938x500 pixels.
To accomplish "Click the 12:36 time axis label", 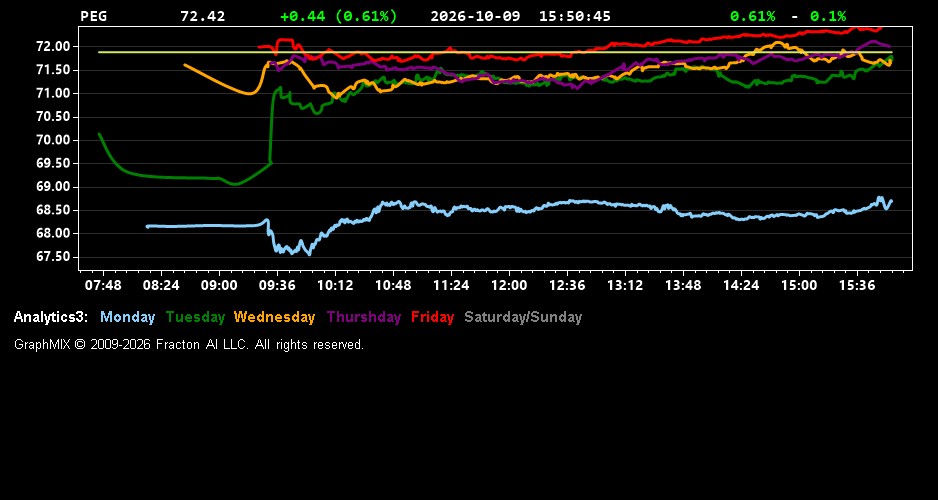I will (567, 285).
